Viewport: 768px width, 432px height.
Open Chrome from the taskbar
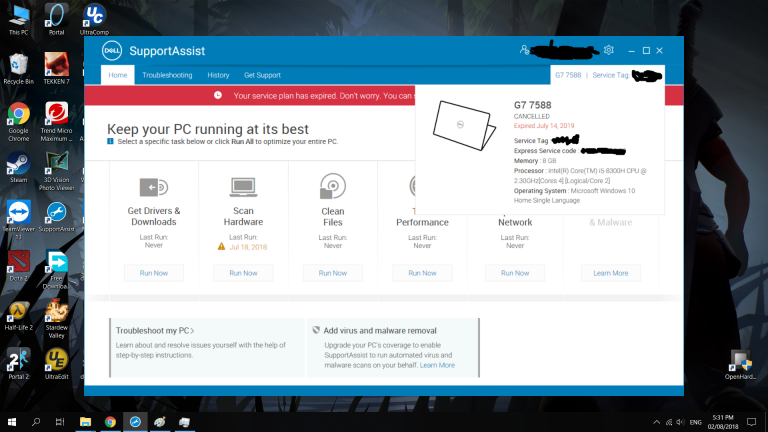(x=110, y=422)
